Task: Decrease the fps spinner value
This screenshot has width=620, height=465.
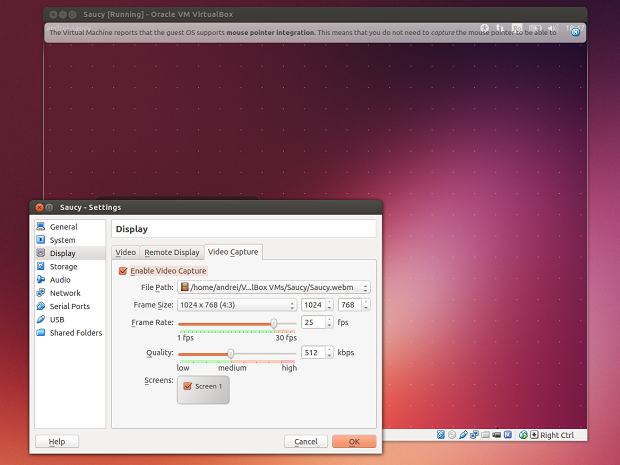Action: tap(329, 325)
